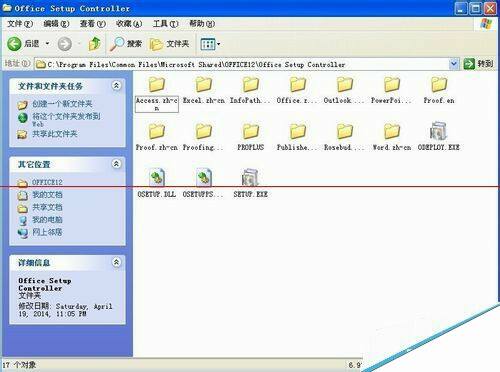
Task: Click 共享此文件夹 link
Action: coord(55,134)
